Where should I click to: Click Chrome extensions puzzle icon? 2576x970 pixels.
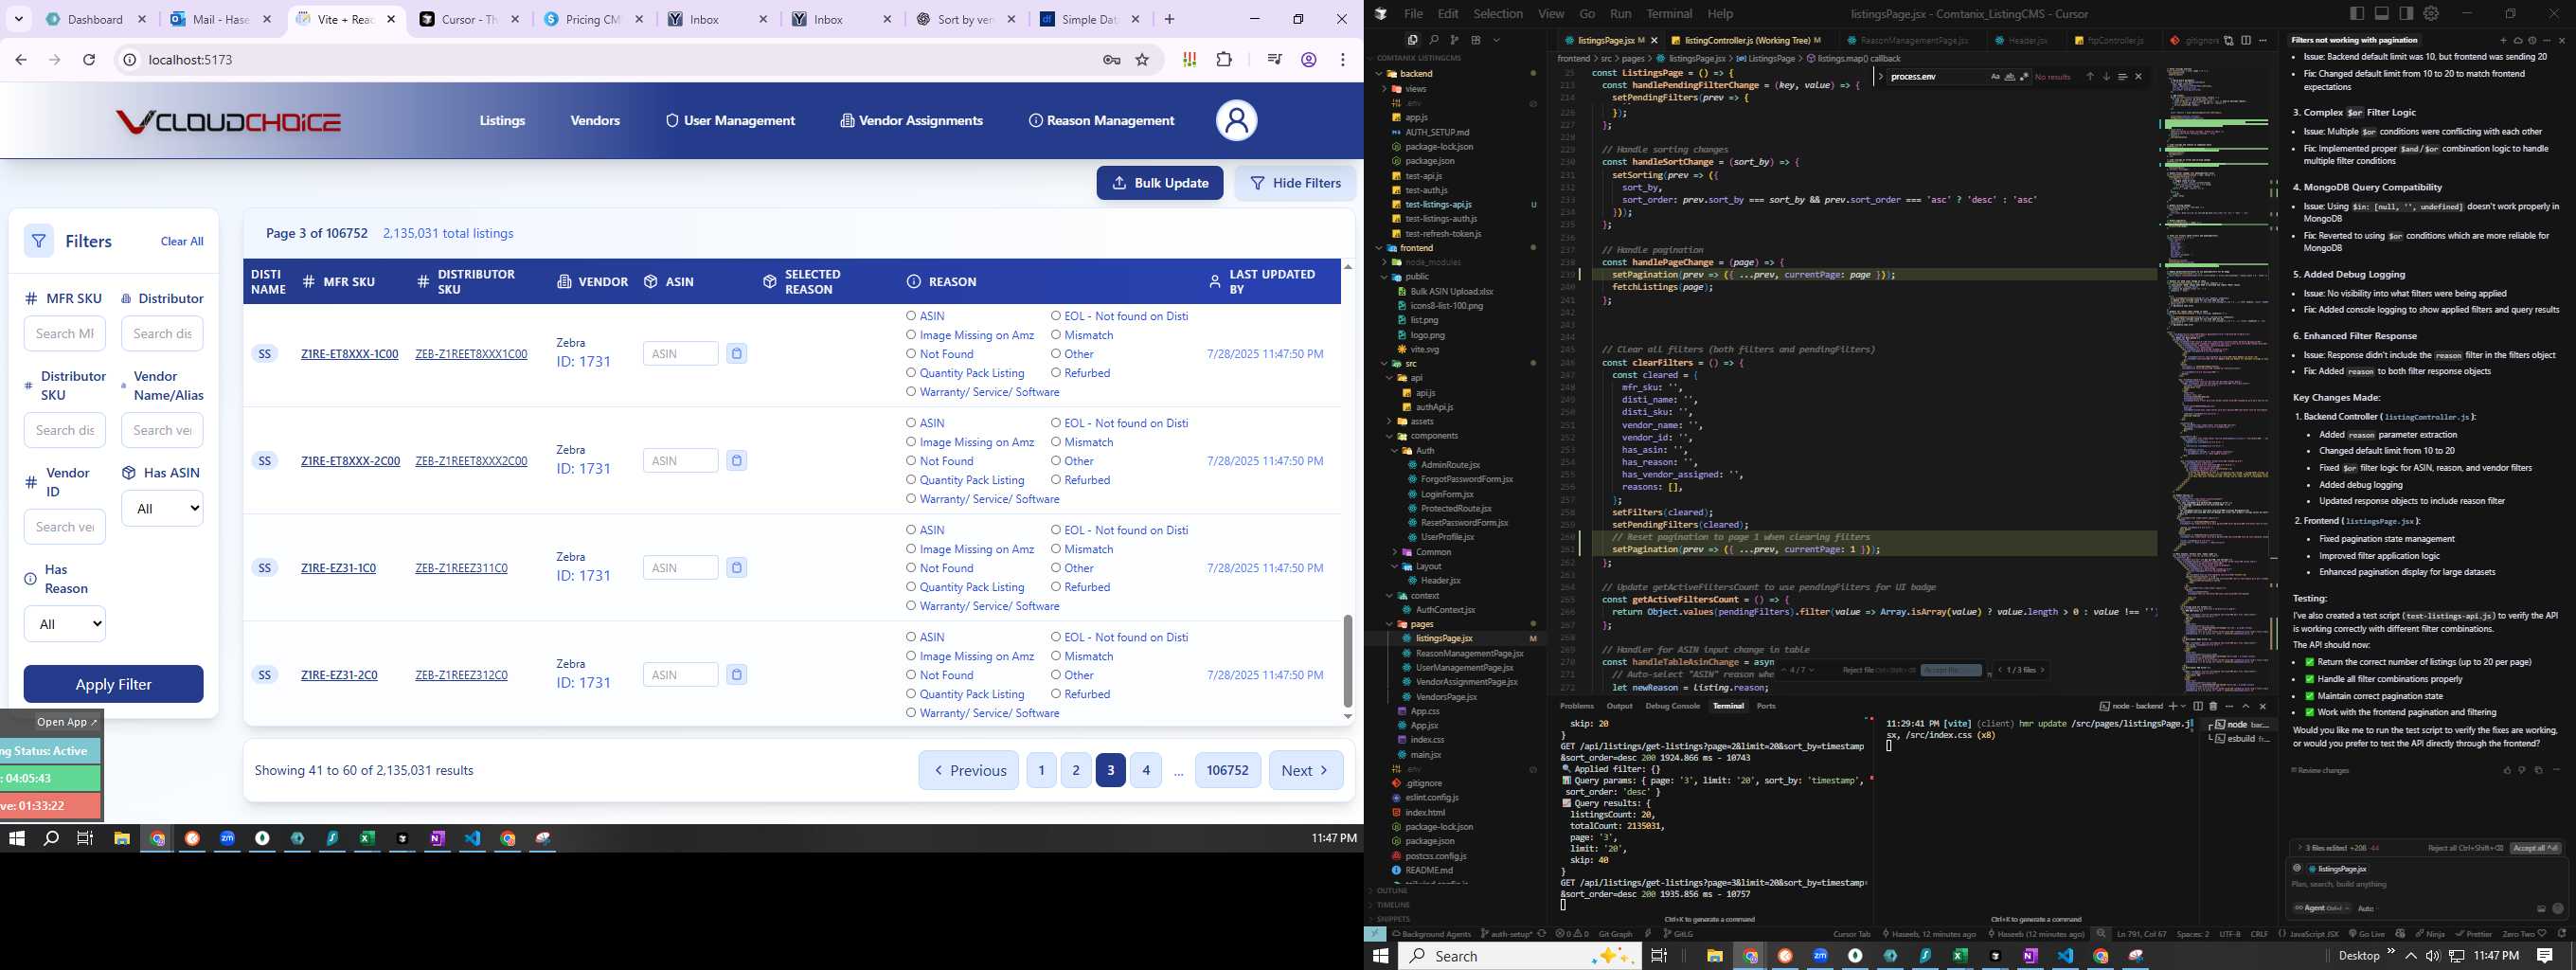[1224, 60]
